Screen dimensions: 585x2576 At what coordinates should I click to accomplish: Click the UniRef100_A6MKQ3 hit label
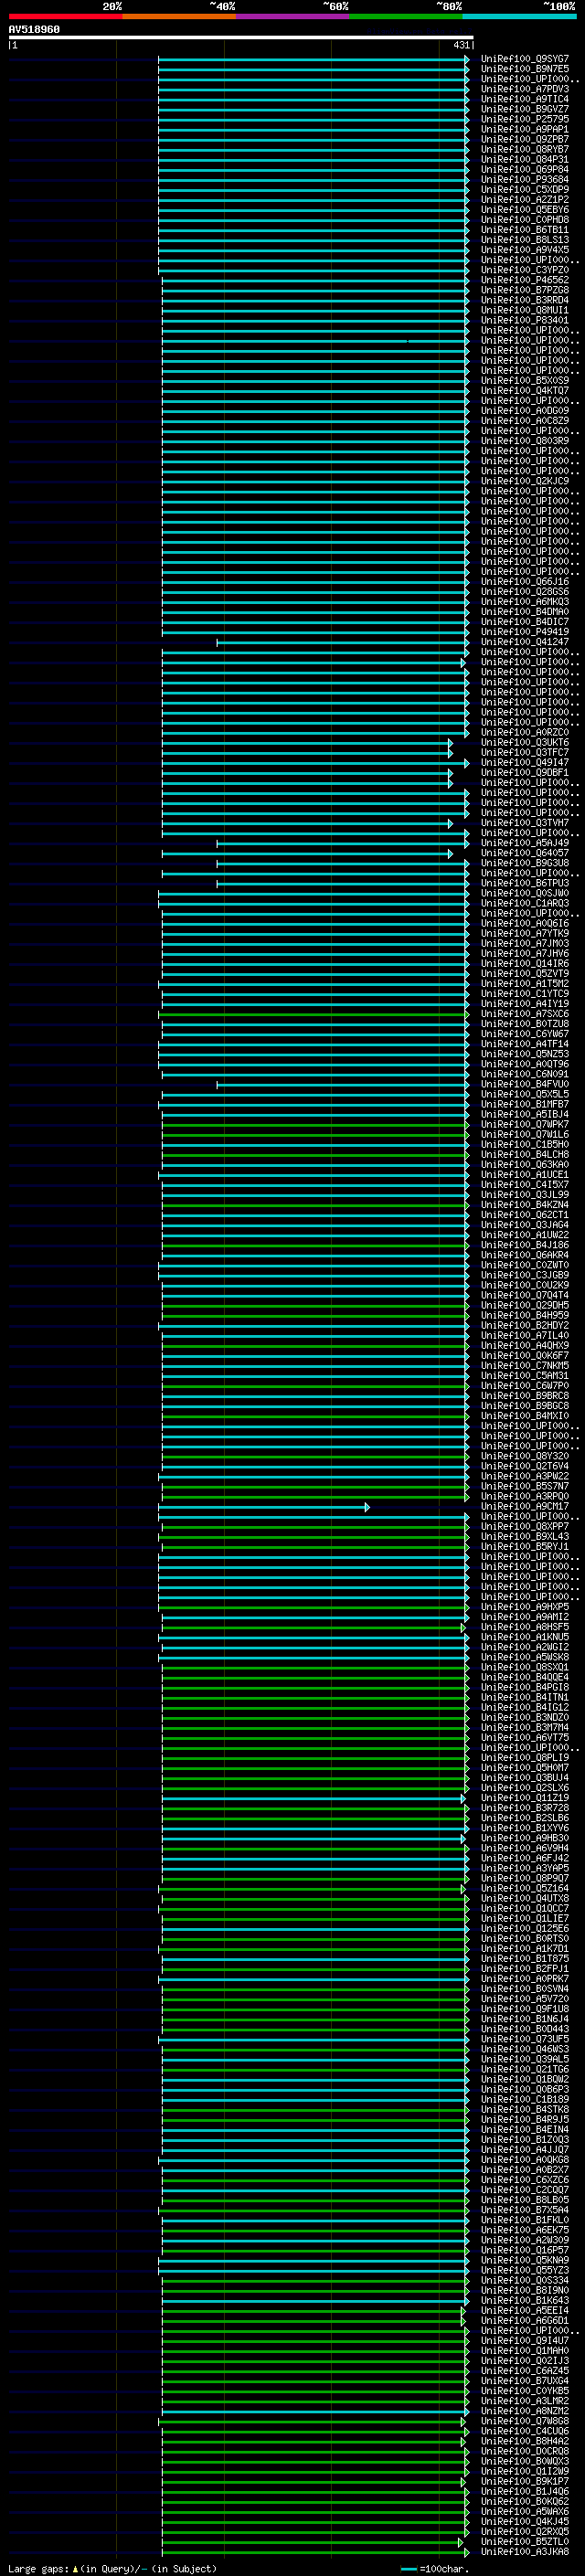tap(525, 602)
